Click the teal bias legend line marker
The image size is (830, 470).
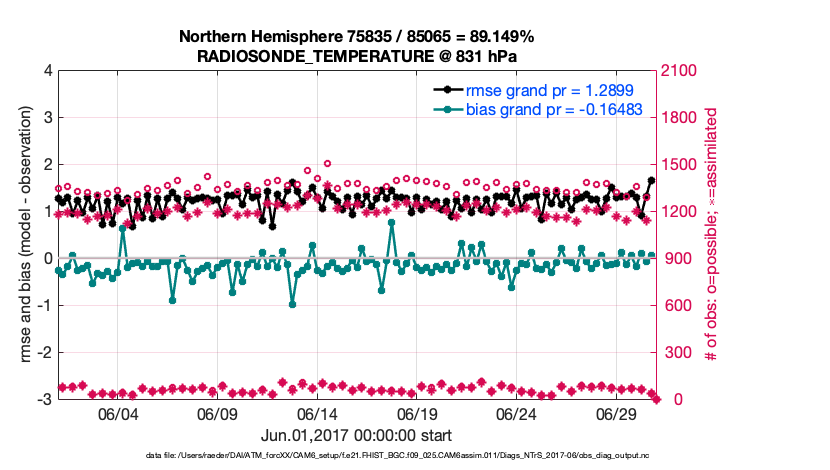click(448, 110)
